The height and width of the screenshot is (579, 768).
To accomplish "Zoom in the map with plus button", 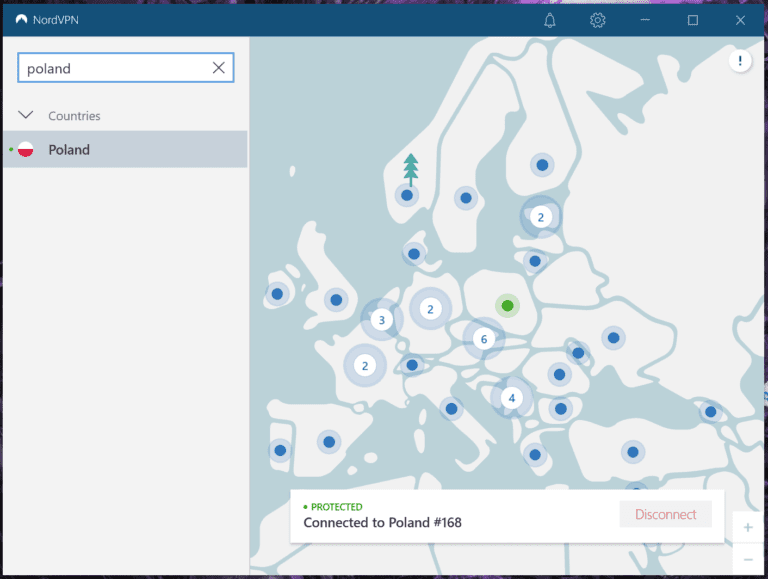I will (748, 527).
